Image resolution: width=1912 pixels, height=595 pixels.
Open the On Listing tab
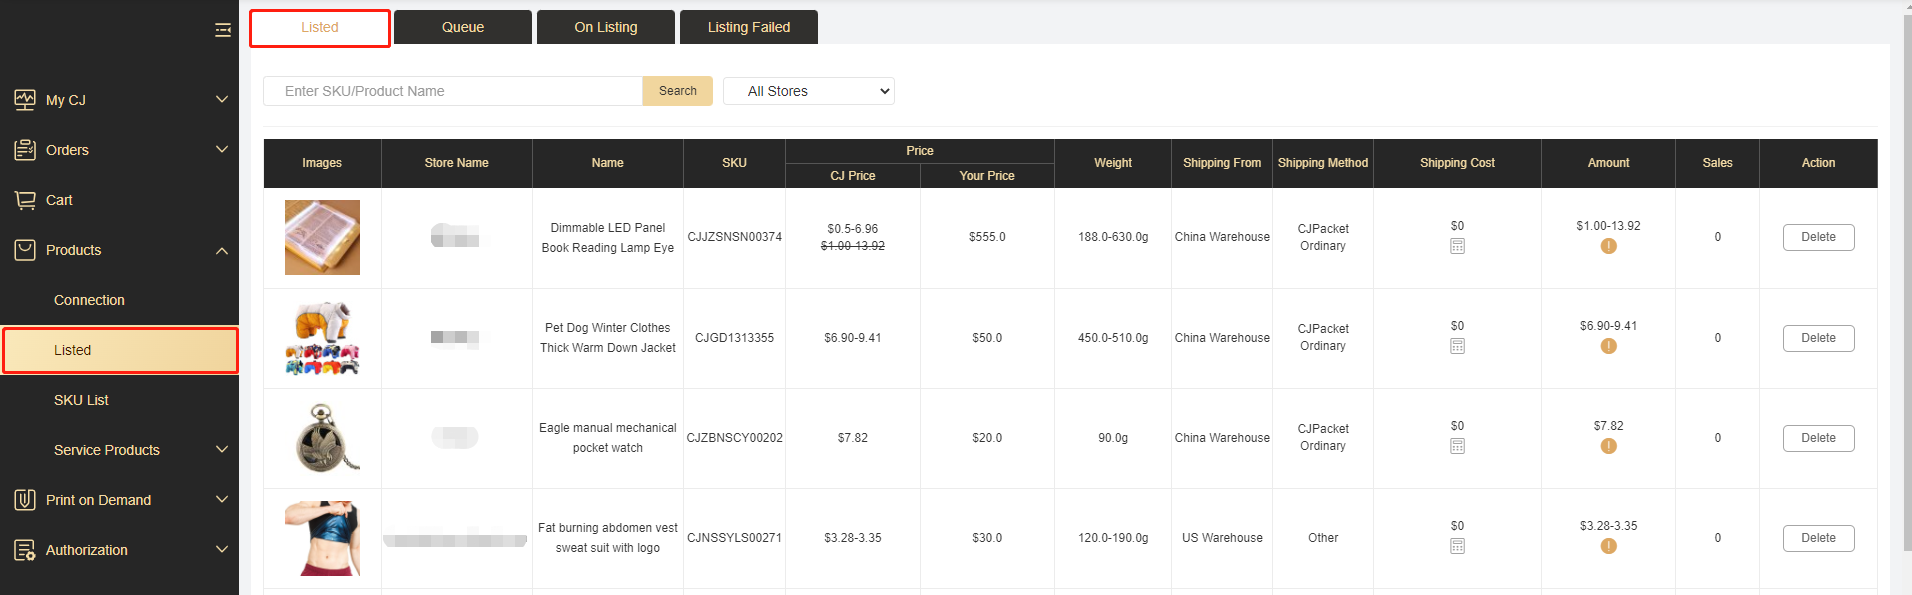[x=605, y=27]
